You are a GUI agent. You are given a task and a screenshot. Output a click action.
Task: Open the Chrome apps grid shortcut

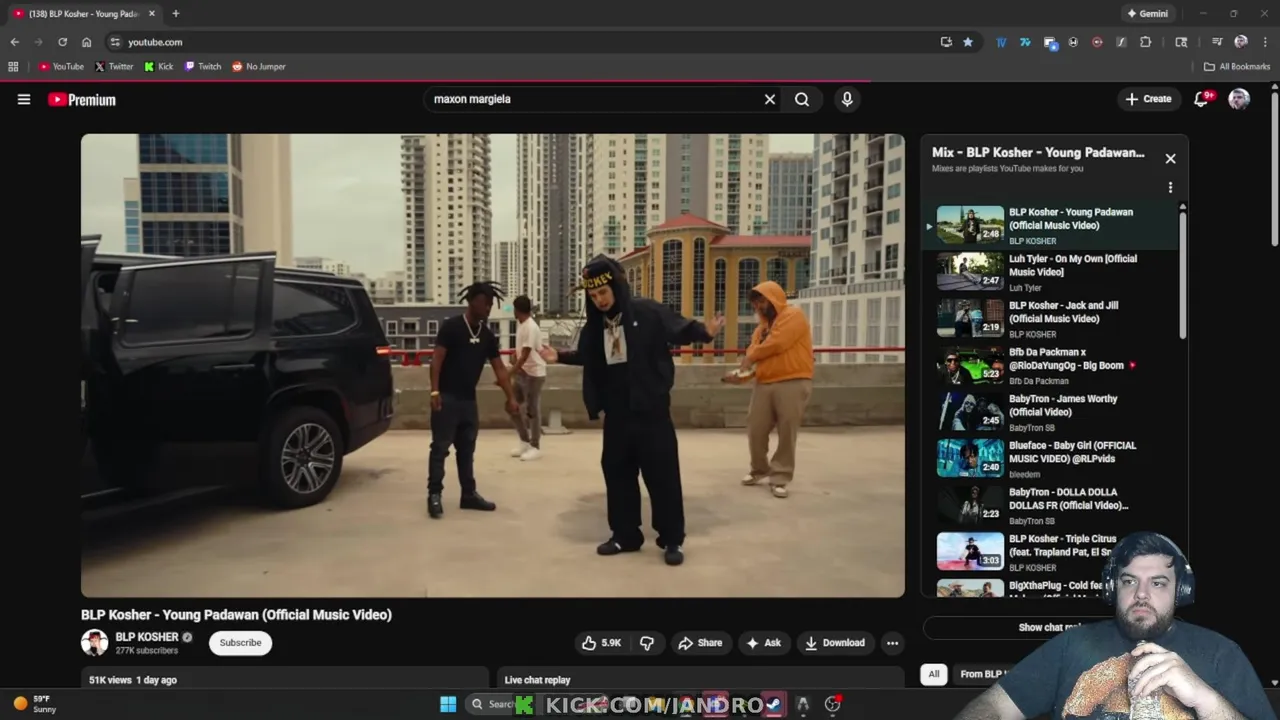click(13, 66)
